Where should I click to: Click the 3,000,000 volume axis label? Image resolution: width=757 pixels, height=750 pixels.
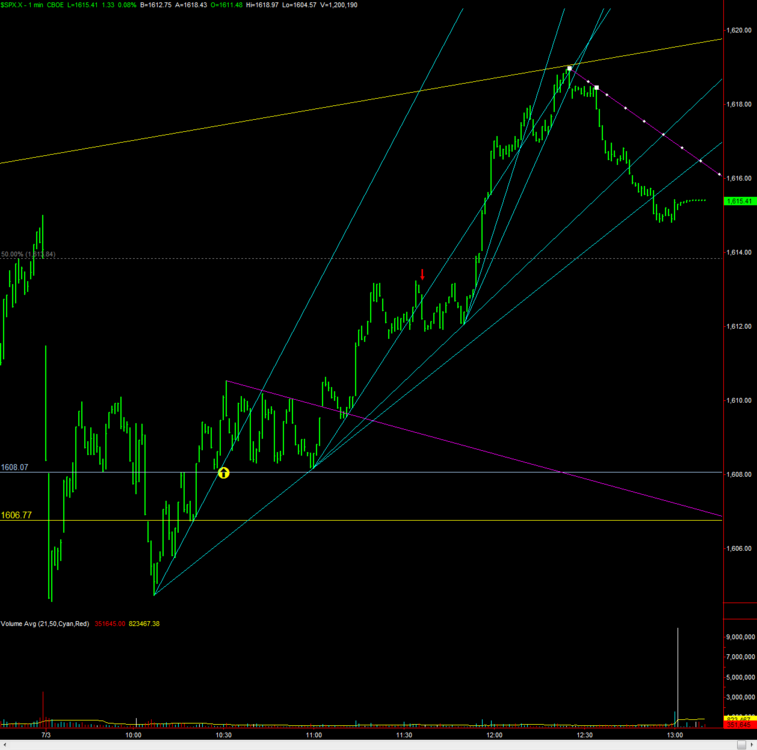[741, 697]
